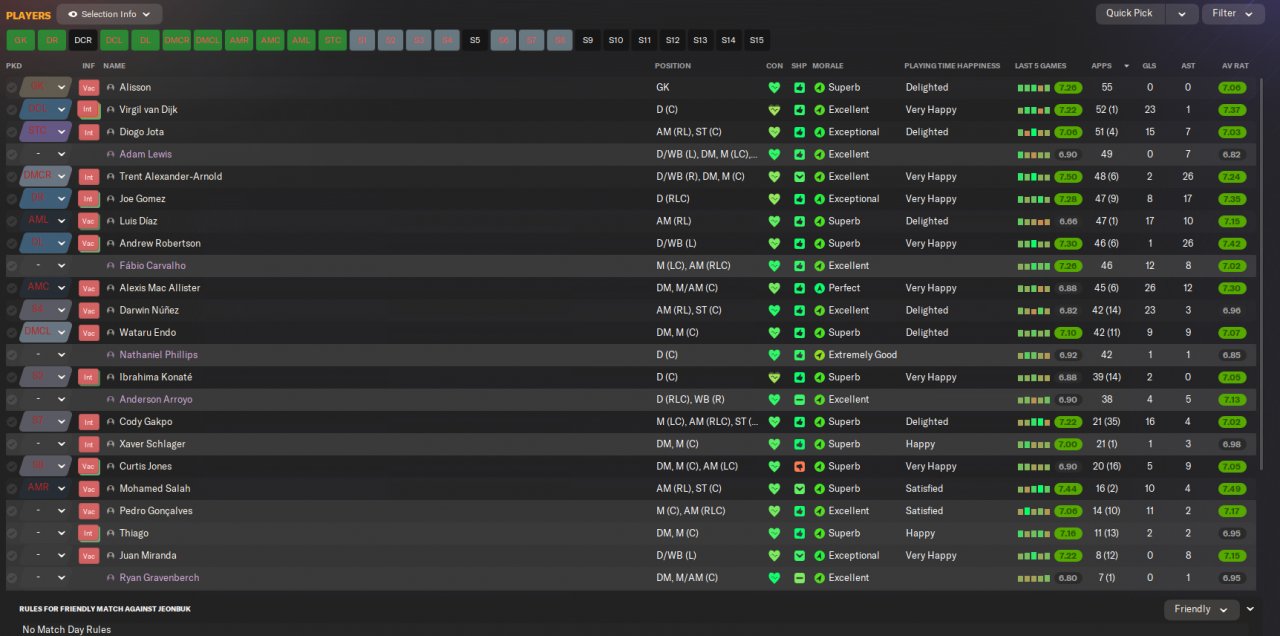
Task: Click Trent Alexander-Arnold's 7.50 last game rating pill
Action: pos(1068,177)
